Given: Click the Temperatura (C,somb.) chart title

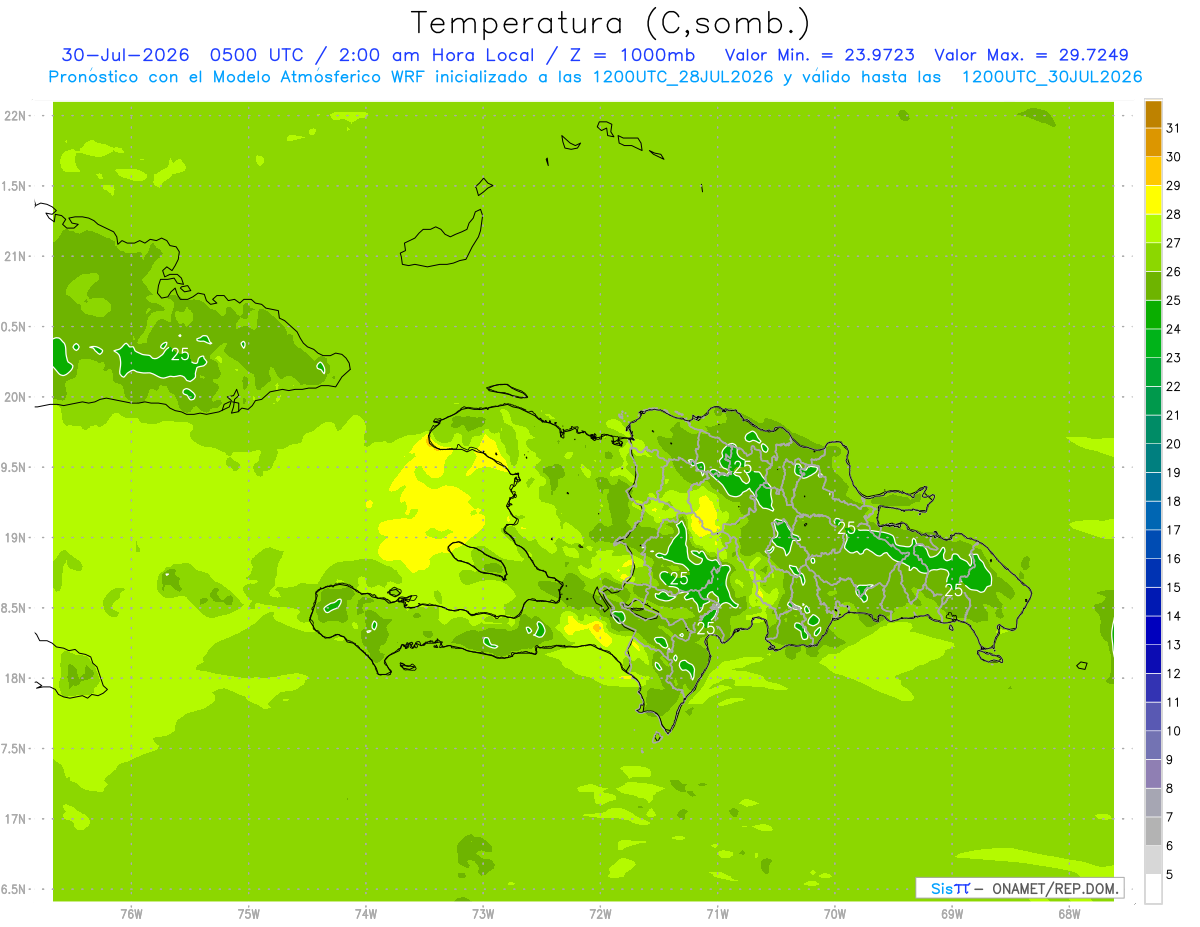Looking at the screenshot, I should (x=611, y=23).
